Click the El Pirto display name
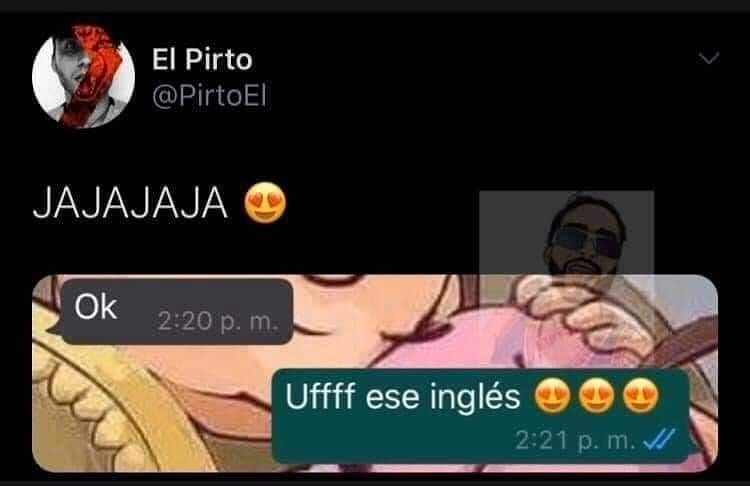This screenshot has height=486, width=750. (202, 60)
